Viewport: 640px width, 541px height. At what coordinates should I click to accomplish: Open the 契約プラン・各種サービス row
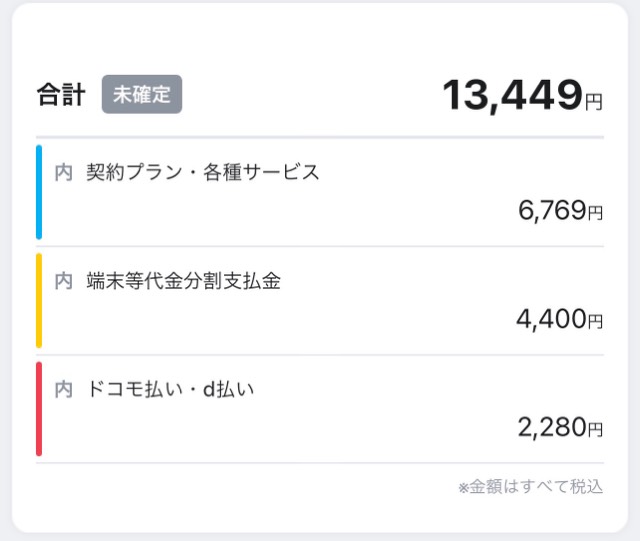tap(320, 192)
